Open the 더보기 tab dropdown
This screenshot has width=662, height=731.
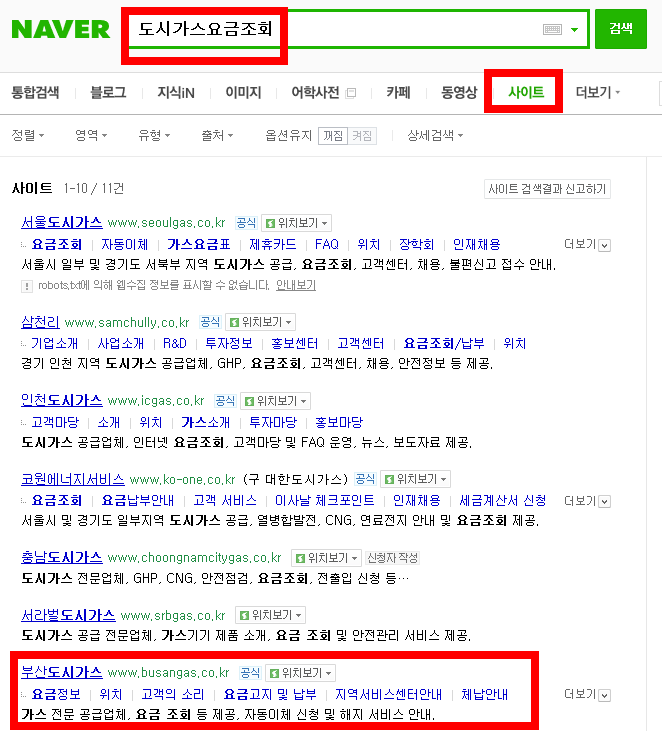[598, 92]
